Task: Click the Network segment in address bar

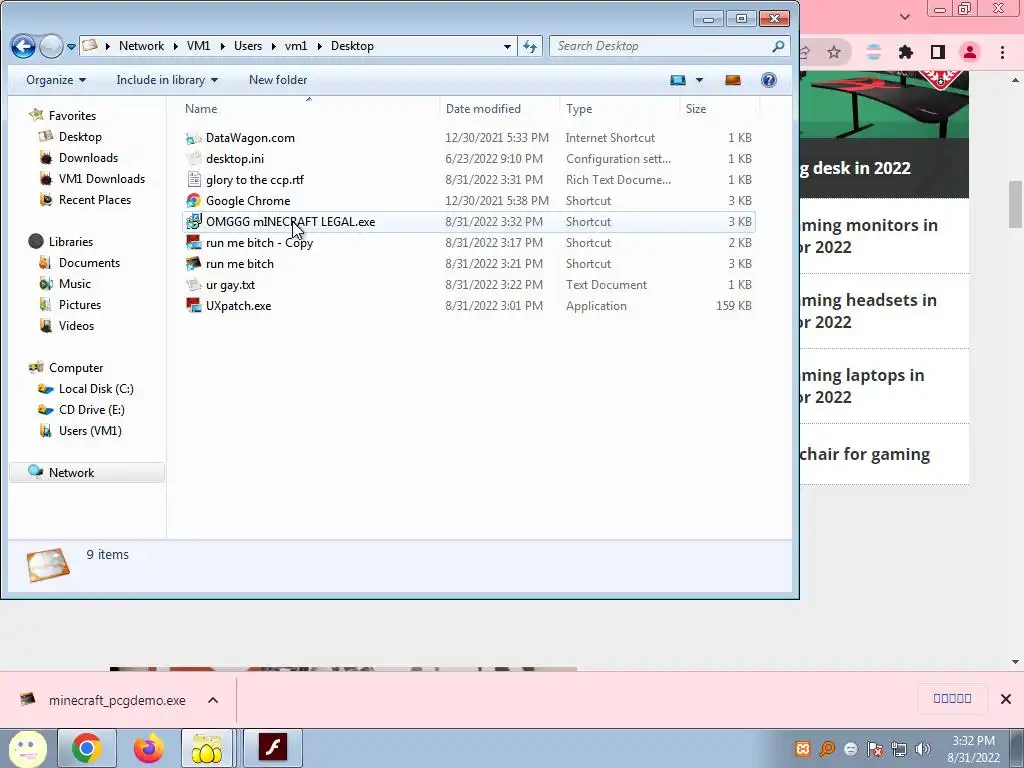Action: tap(141, 46)
